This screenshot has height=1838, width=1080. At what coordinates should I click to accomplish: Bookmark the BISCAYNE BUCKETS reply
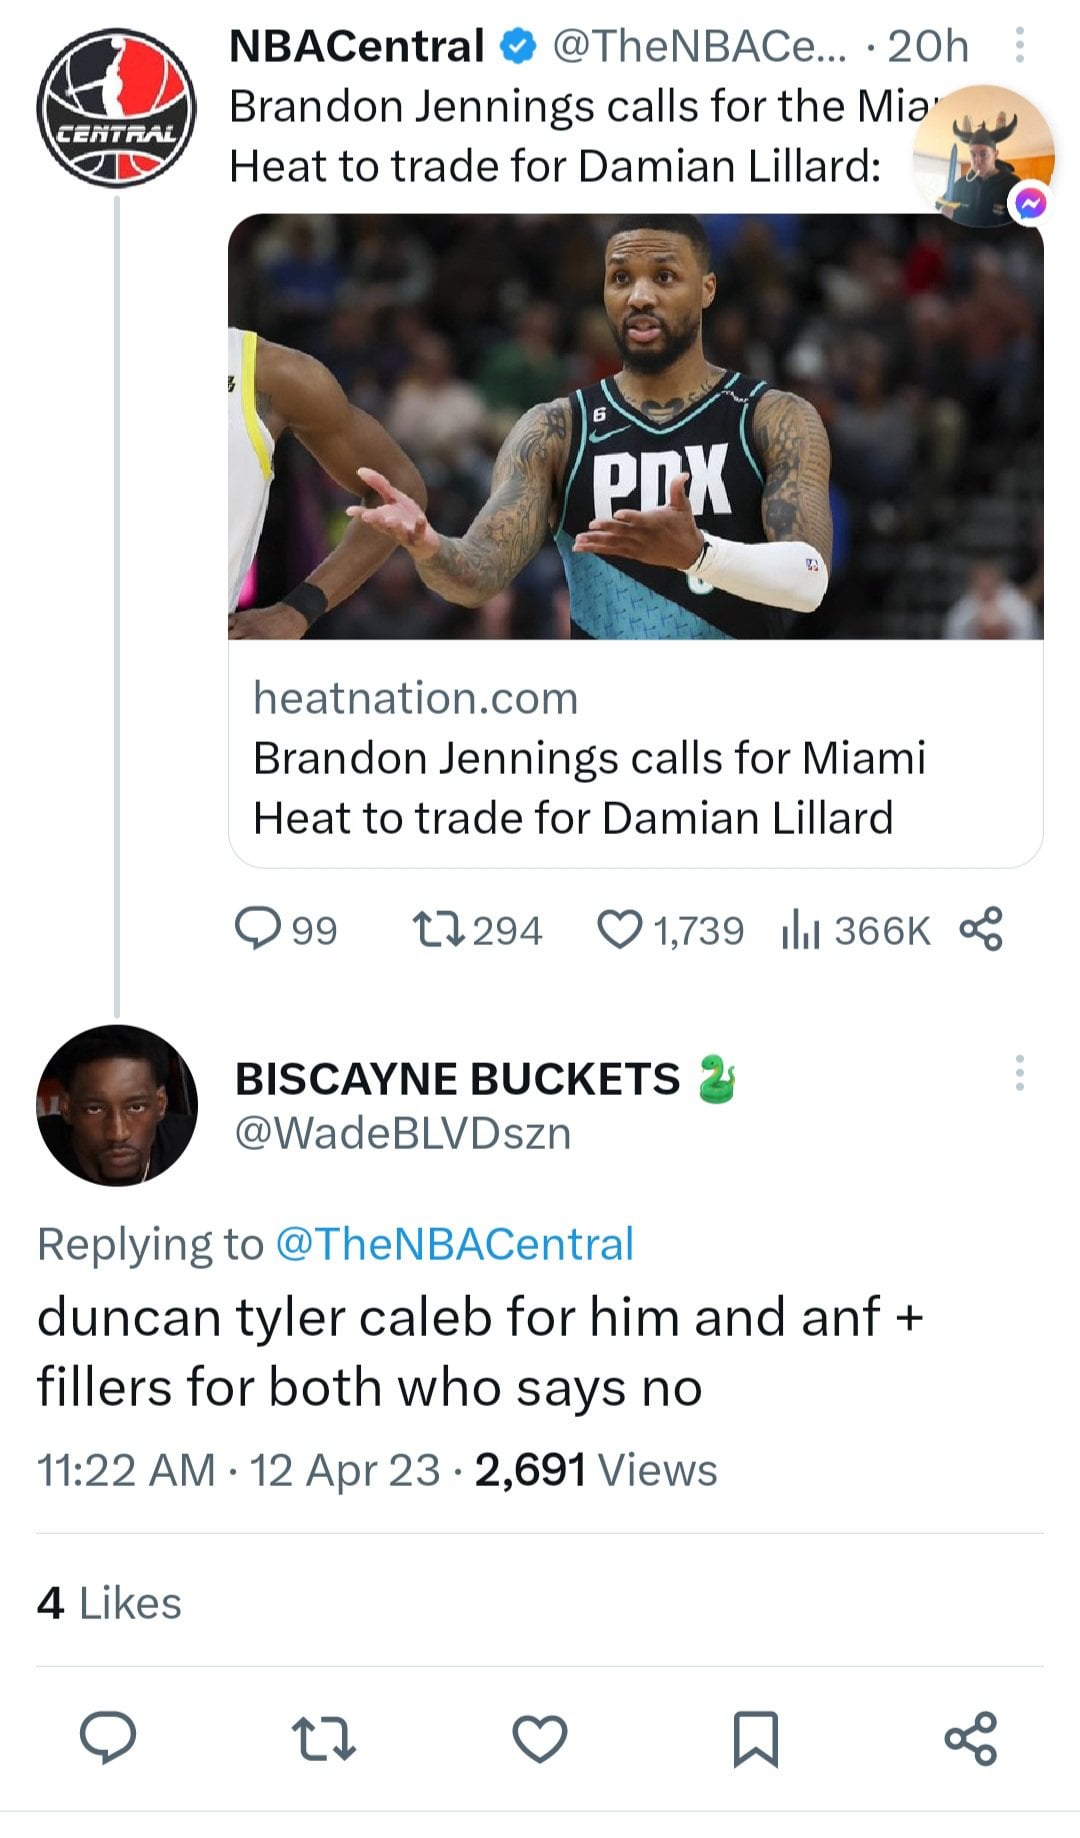tap(755, 1738)
